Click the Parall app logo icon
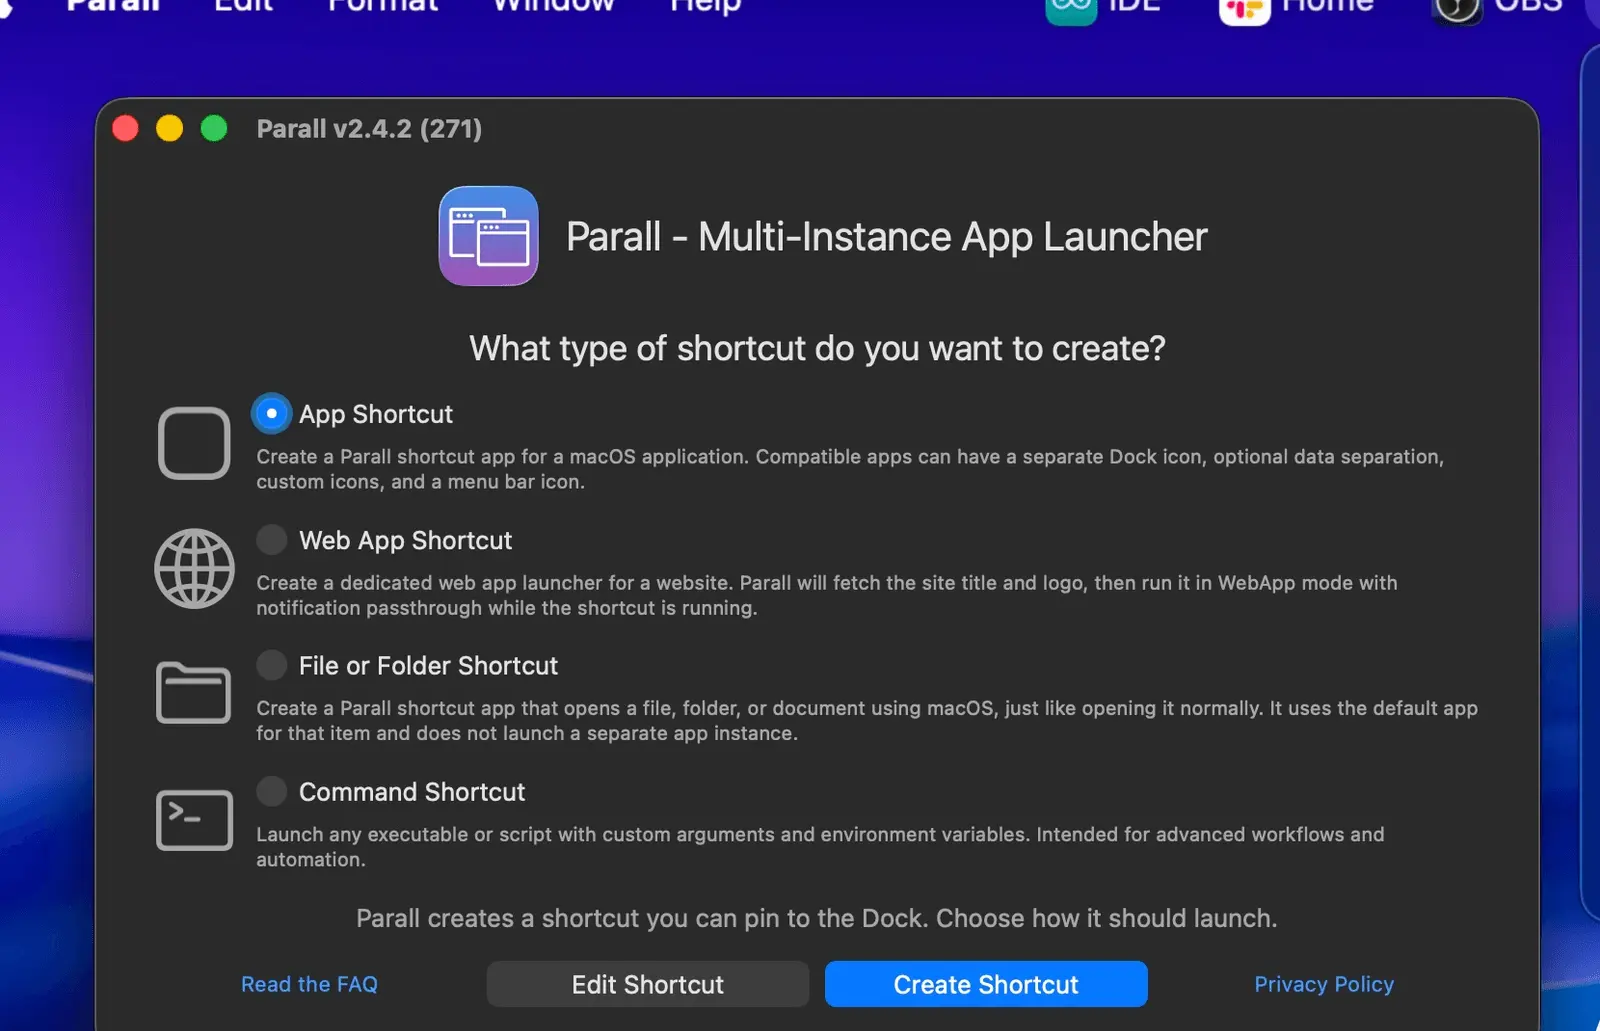The height and width of the screenshot is (1031, 1600). pos(488,236)
